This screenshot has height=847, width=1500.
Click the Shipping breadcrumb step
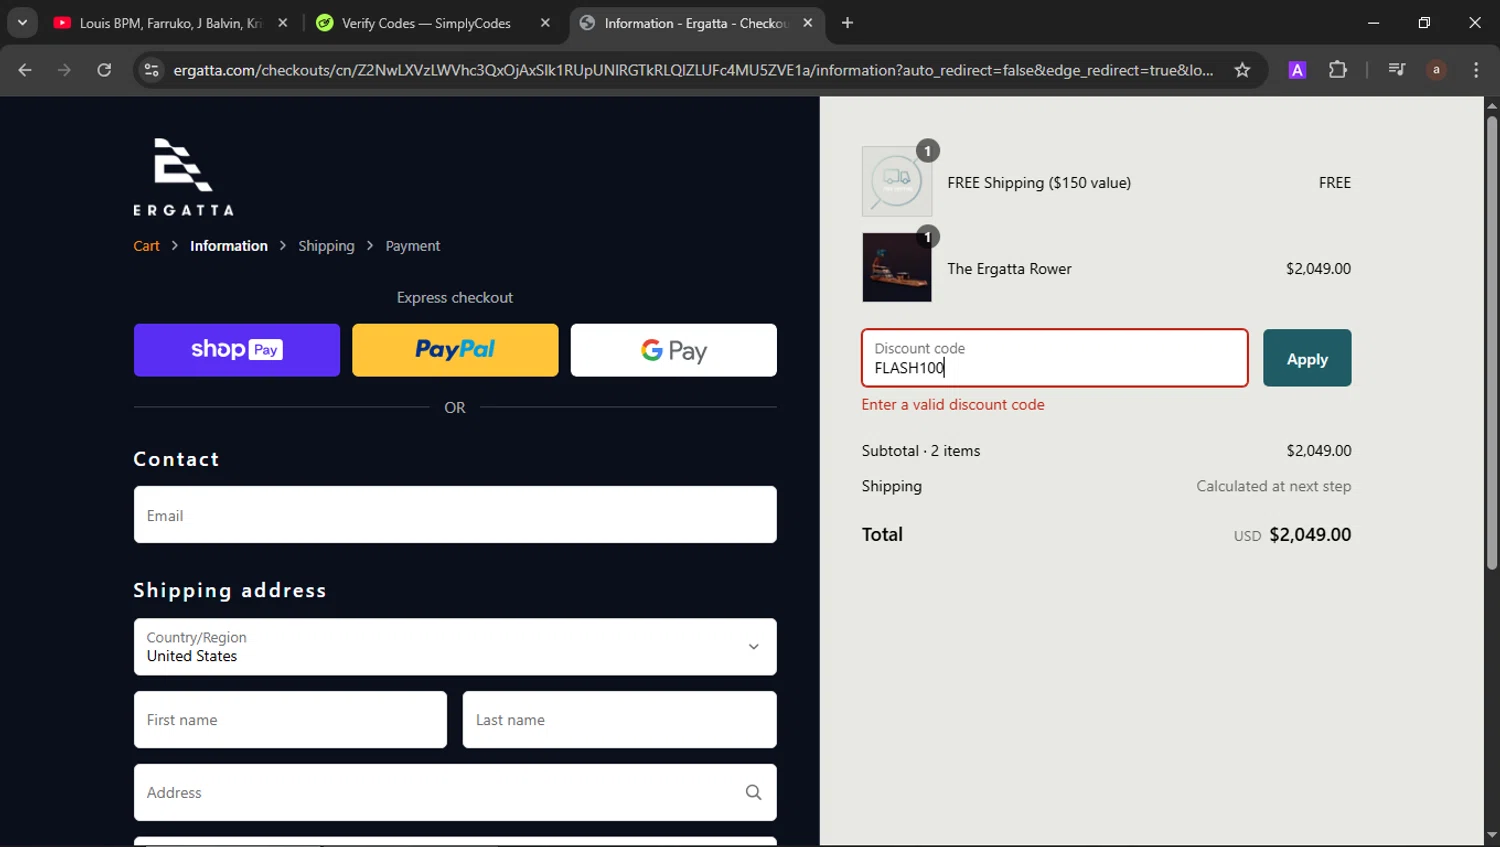[326, 246]
